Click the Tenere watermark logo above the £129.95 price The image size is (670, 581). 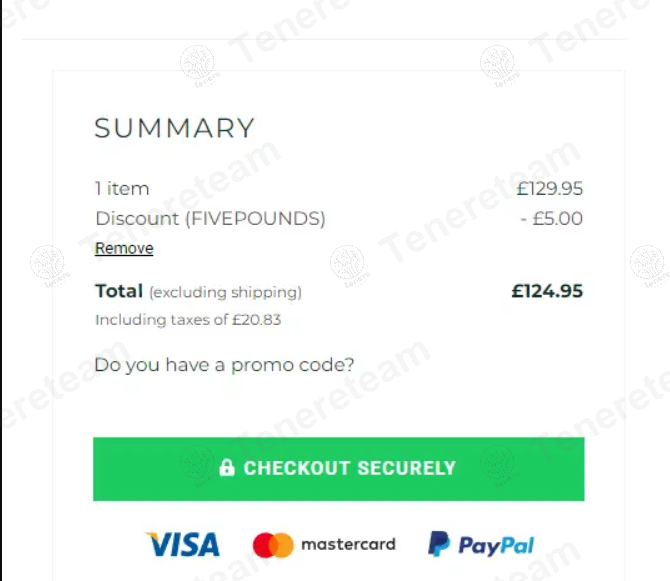click(x=497, y=64)
